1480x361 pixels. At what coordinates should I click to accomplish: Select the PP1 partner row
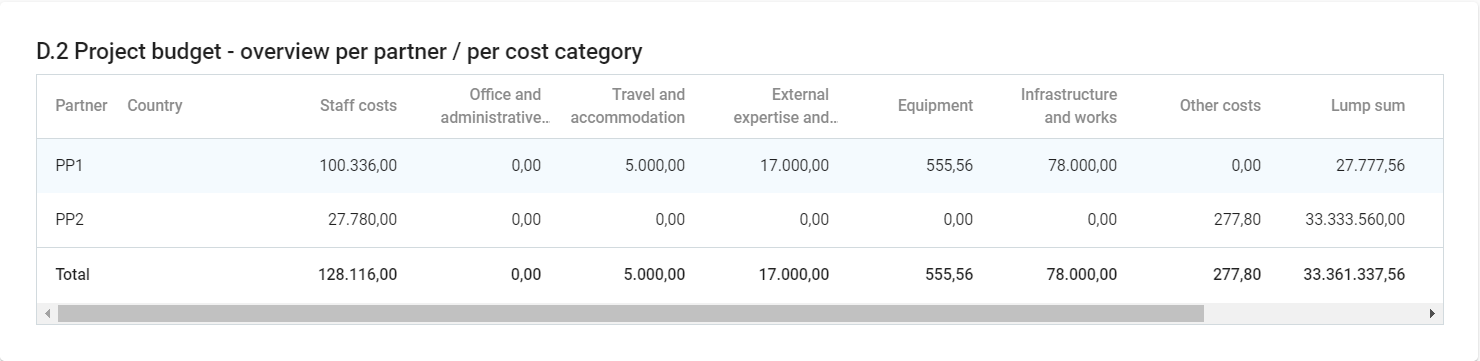click(740, 166)
